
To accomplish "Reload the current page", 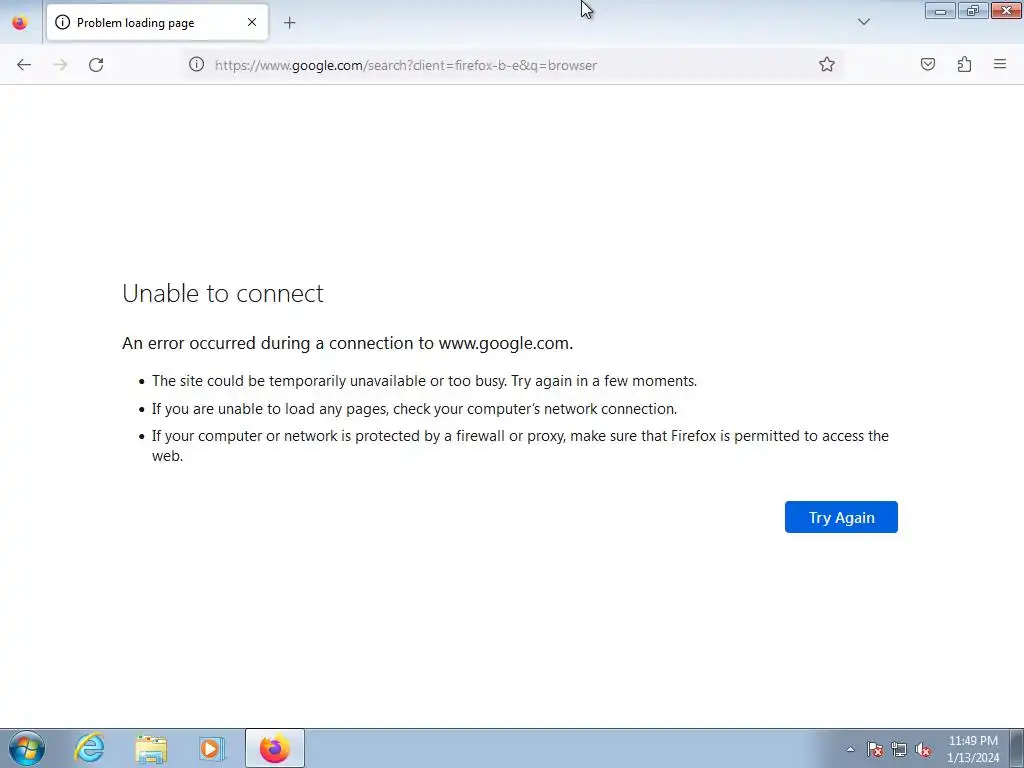I will pos(96,65).
